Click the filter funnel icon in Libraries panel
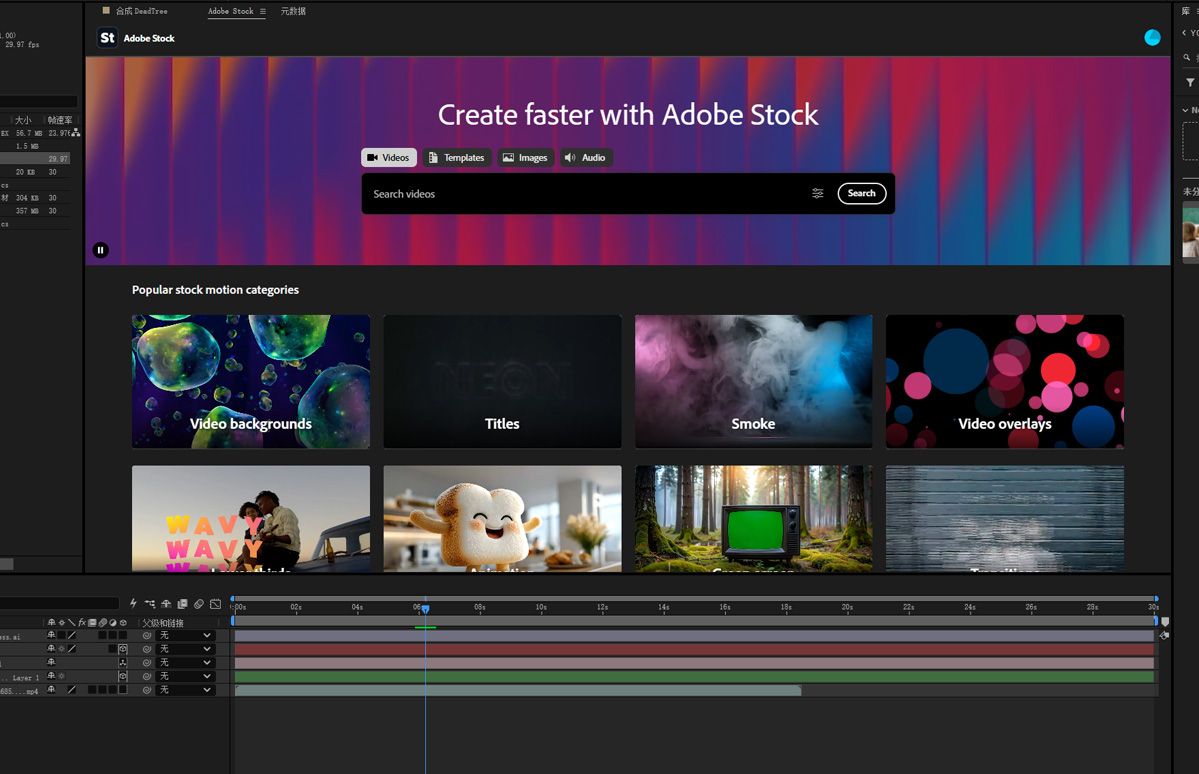The image size is (1199, 774). [x=1190, y=82]
